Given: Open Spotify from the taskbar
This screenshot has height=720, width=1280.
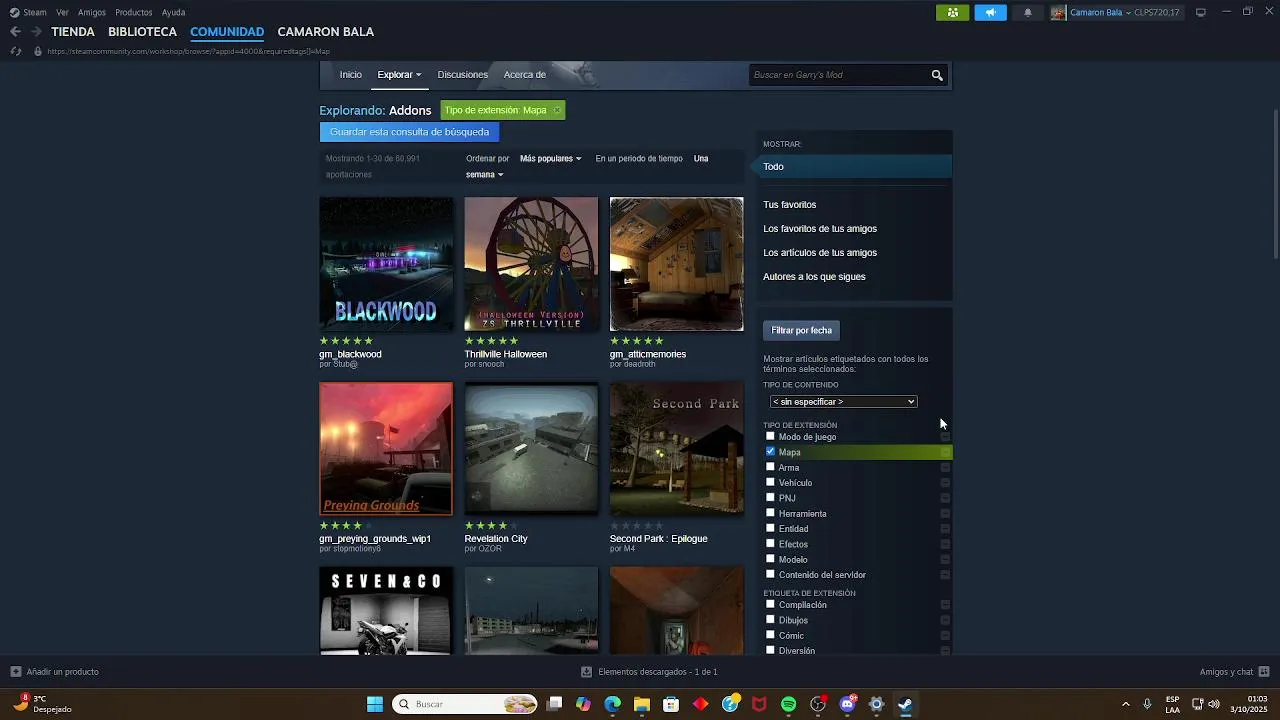Looking at the screenshot, I should click(788, 704).
